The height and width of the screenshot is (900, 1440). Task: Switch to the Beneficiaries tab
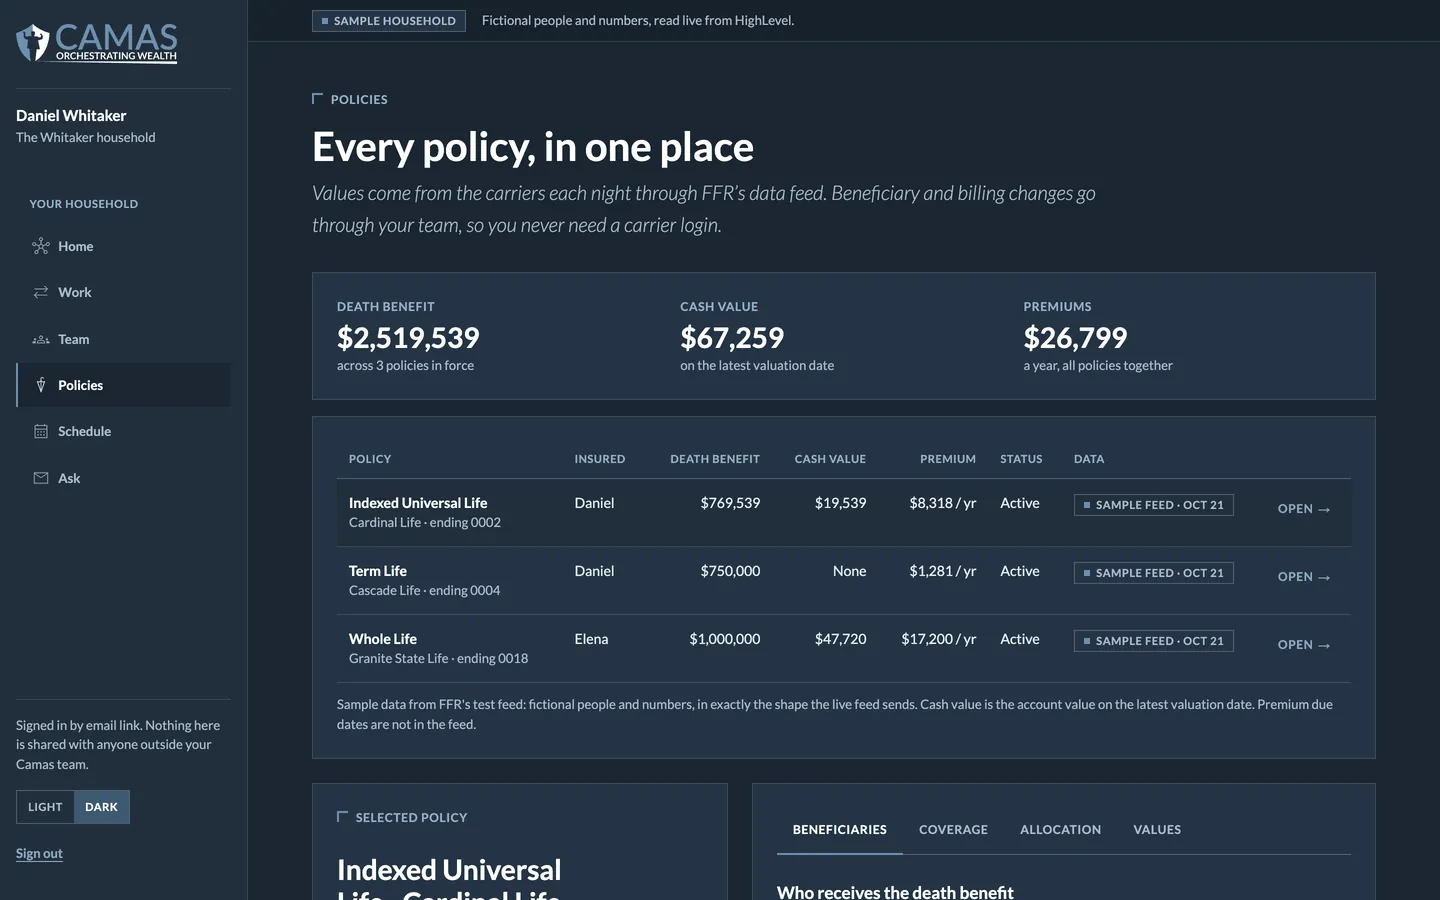(840, 830)
